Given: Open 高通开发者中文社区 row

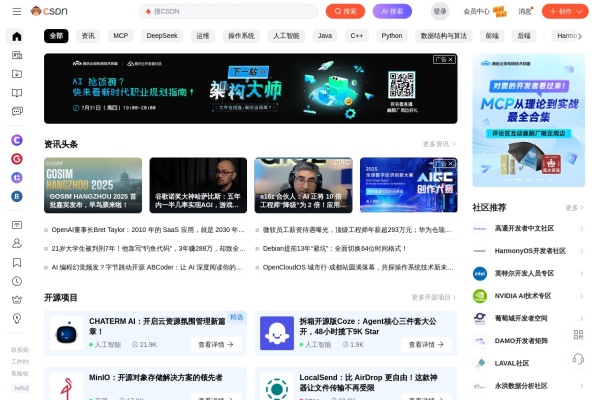Looking at the screenshot, I should 528,229.
